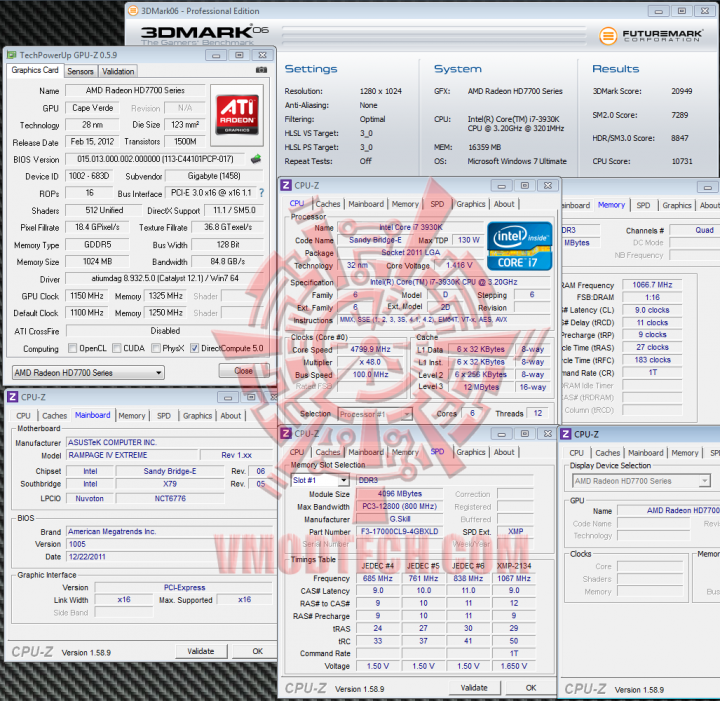Image resolution: width=720 pixels, height=701 pixels.
Task: Click the BIOS Date 12/22/2011 field
Action: [169, 556]
